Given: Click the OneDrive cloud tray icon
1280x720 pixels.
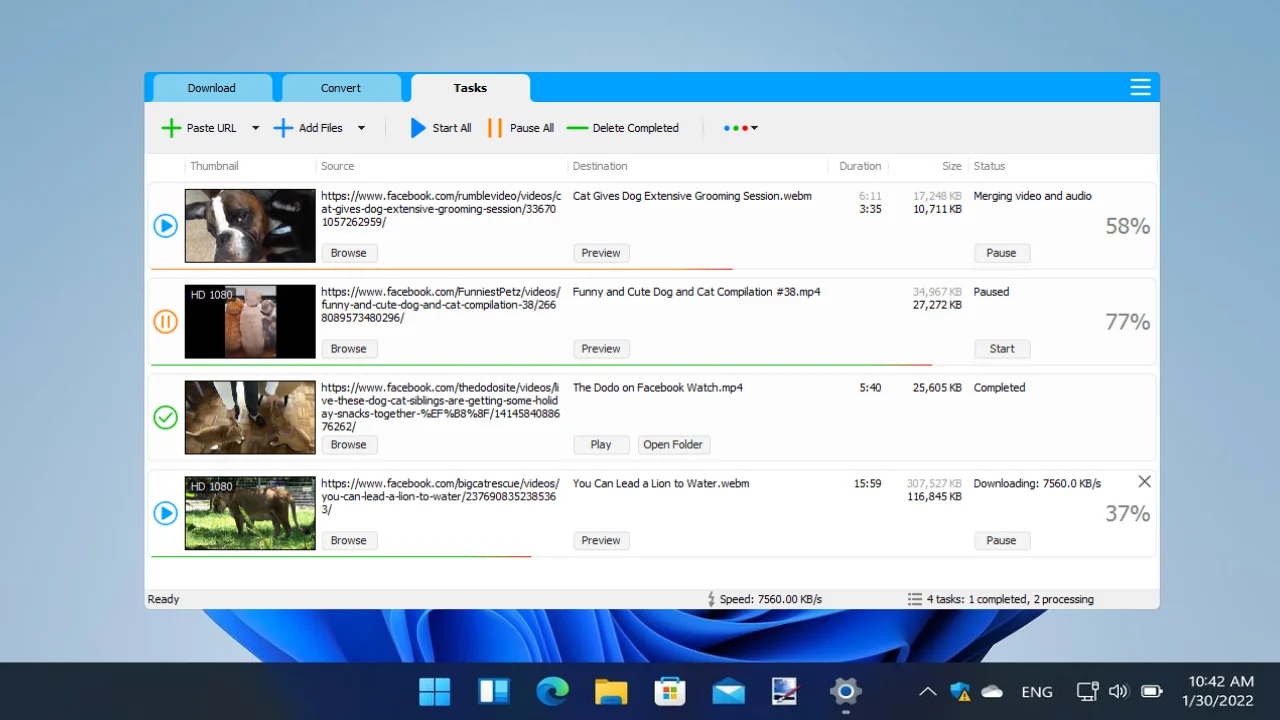Looking at the screenshot, I should click(992, 691).
